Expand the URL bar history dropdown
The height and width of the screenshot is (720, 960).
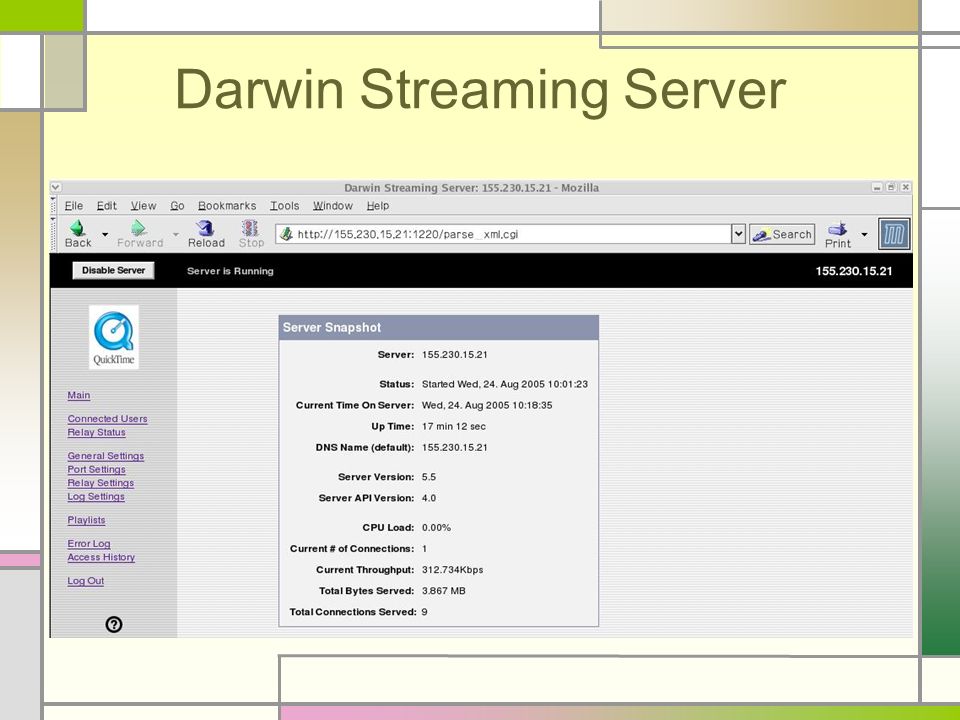[x=738, y=234]
